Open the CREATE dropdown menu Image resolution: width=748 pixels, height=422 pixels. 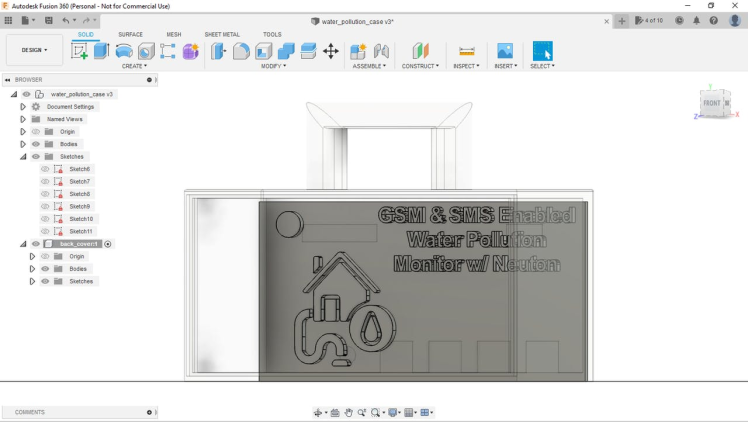coord(134,66)
